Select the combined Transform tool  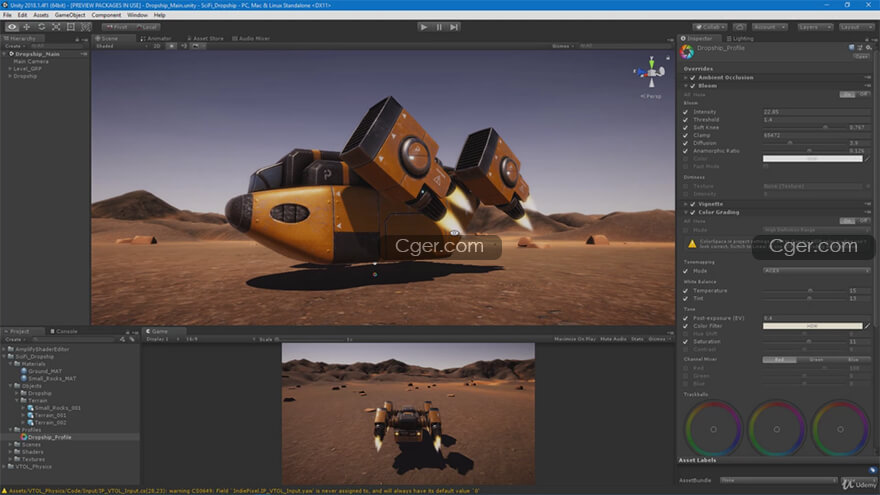85,27
